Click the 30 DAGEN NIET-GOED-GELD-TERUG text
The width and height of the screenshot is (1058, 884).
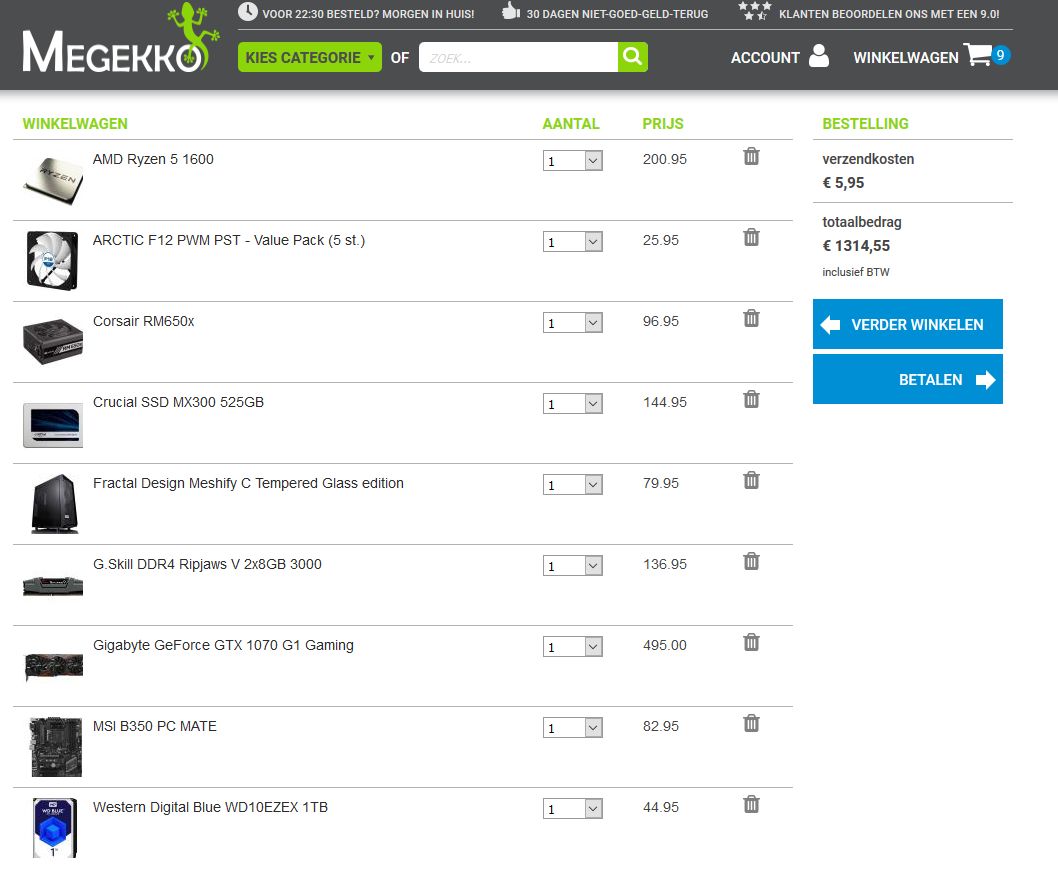tap(617, 14)
